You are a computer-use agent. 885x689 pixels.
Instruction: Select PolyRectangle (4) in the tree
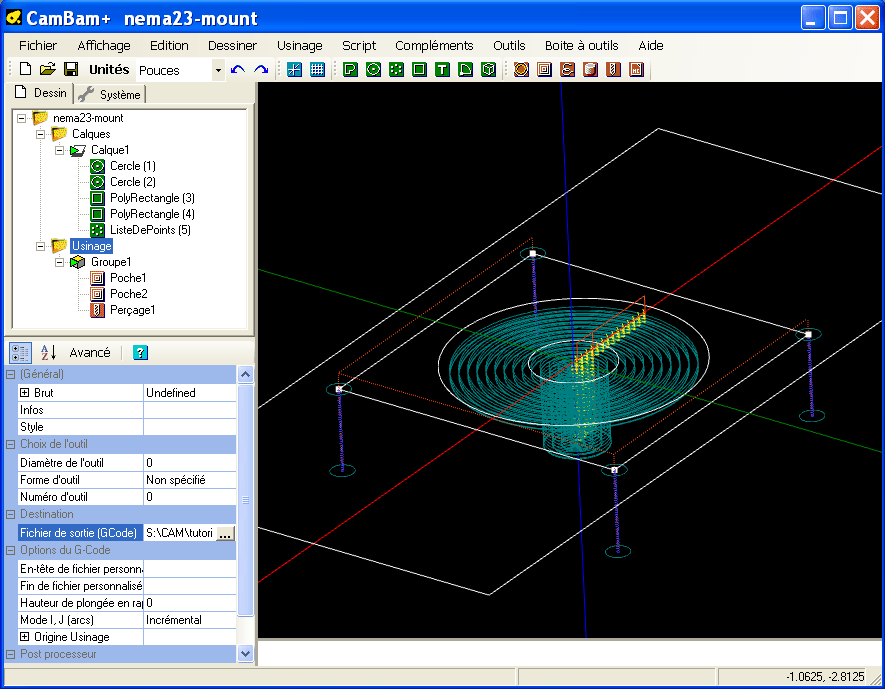coord(152,214)
